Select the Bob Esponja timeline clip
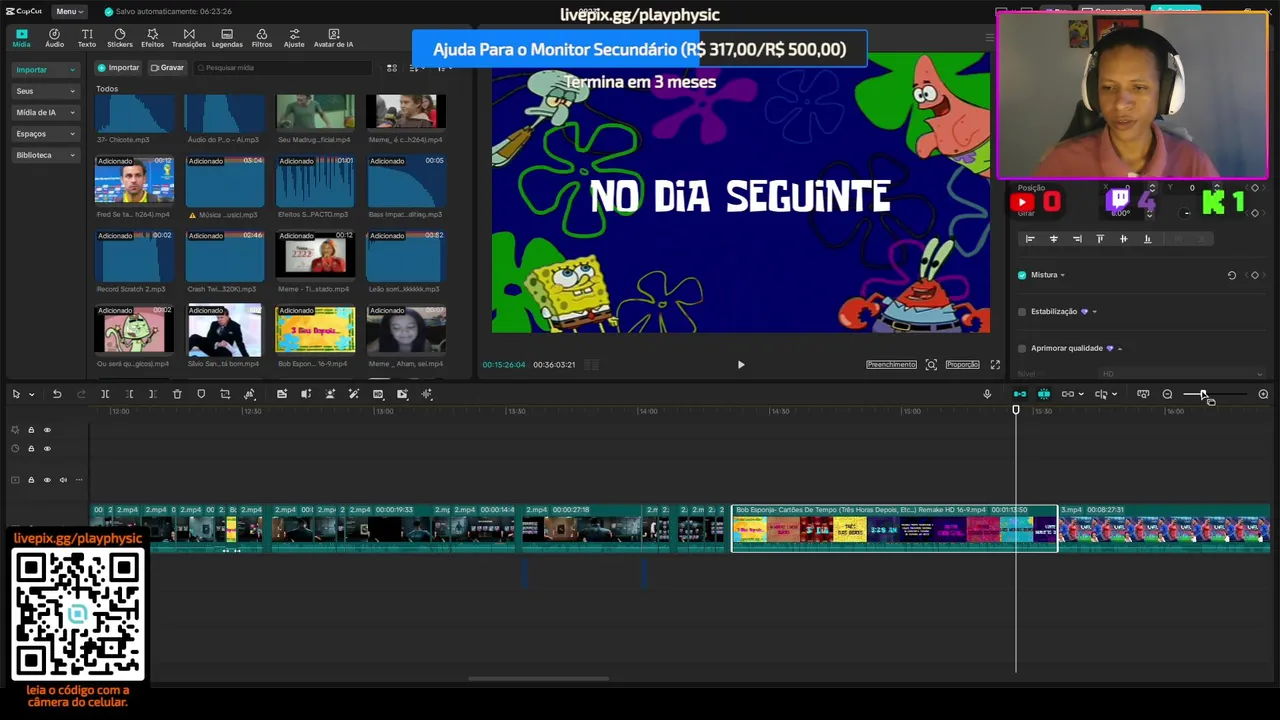This screenshot has width=1280, height=720. 894,528
